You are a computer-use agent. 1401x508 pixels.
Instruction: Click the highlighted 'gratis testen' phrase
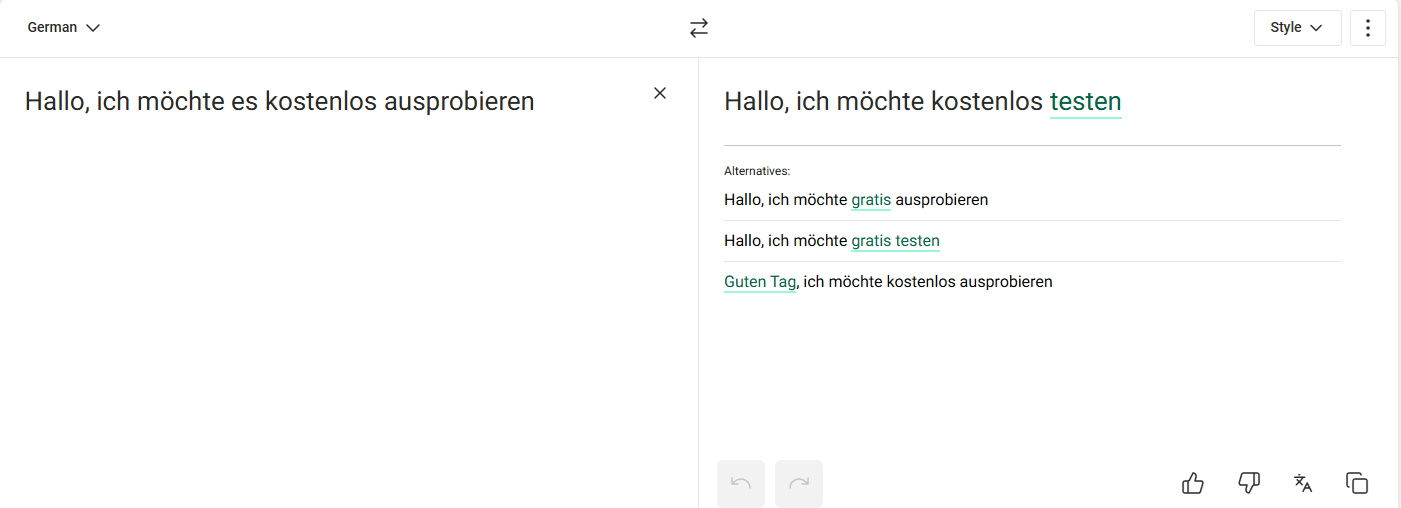pyautogui.click(x=896, y=241)
